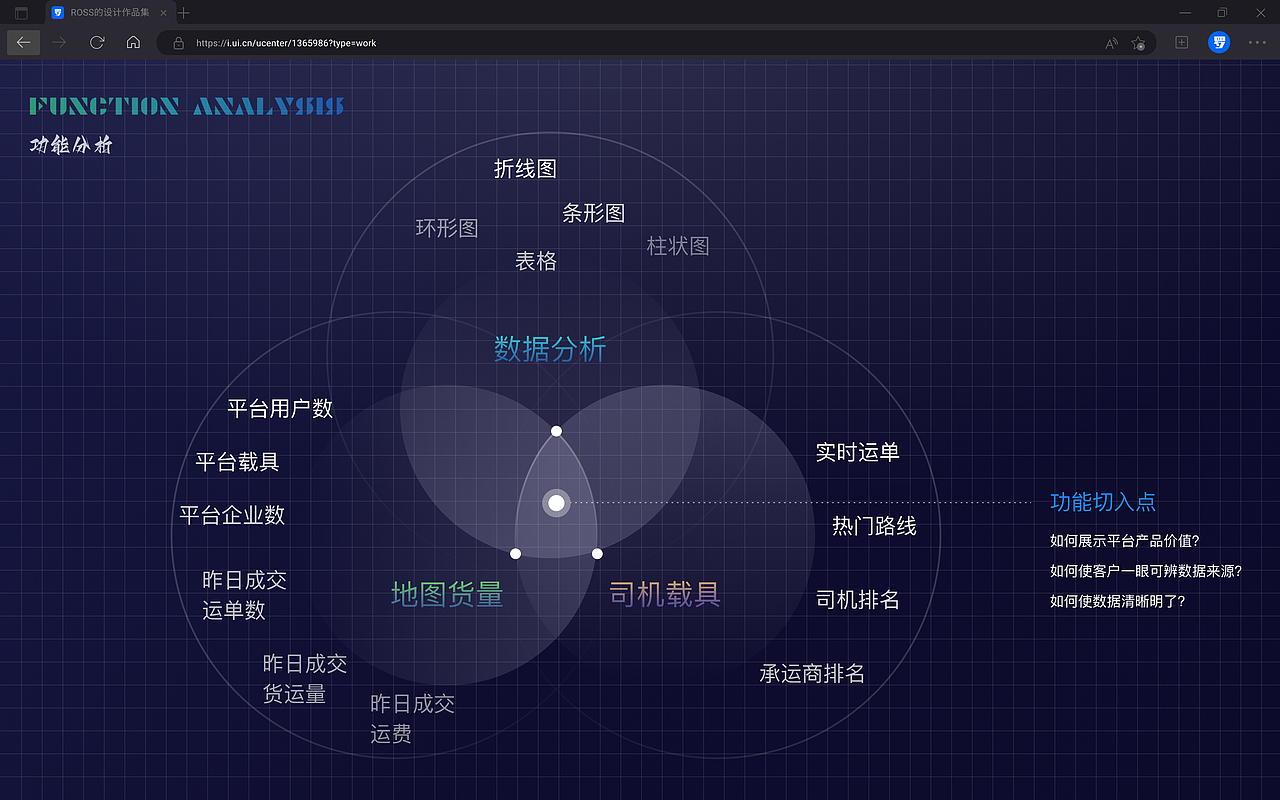Select the 数据分析 circle label
1280x800 pixels.
[550, 350]
